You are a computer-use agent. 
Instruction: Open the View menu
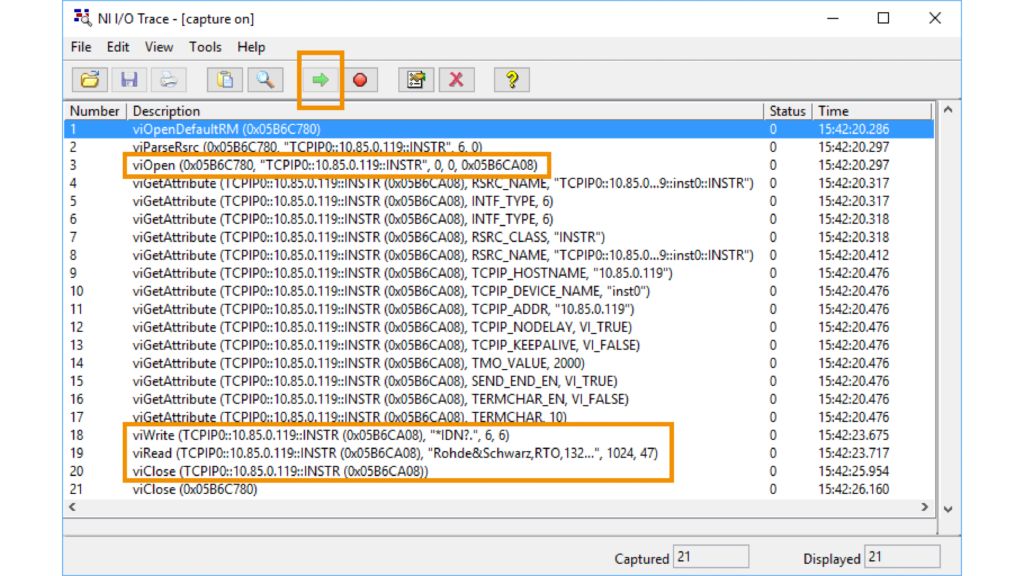[x=159, y=47]
